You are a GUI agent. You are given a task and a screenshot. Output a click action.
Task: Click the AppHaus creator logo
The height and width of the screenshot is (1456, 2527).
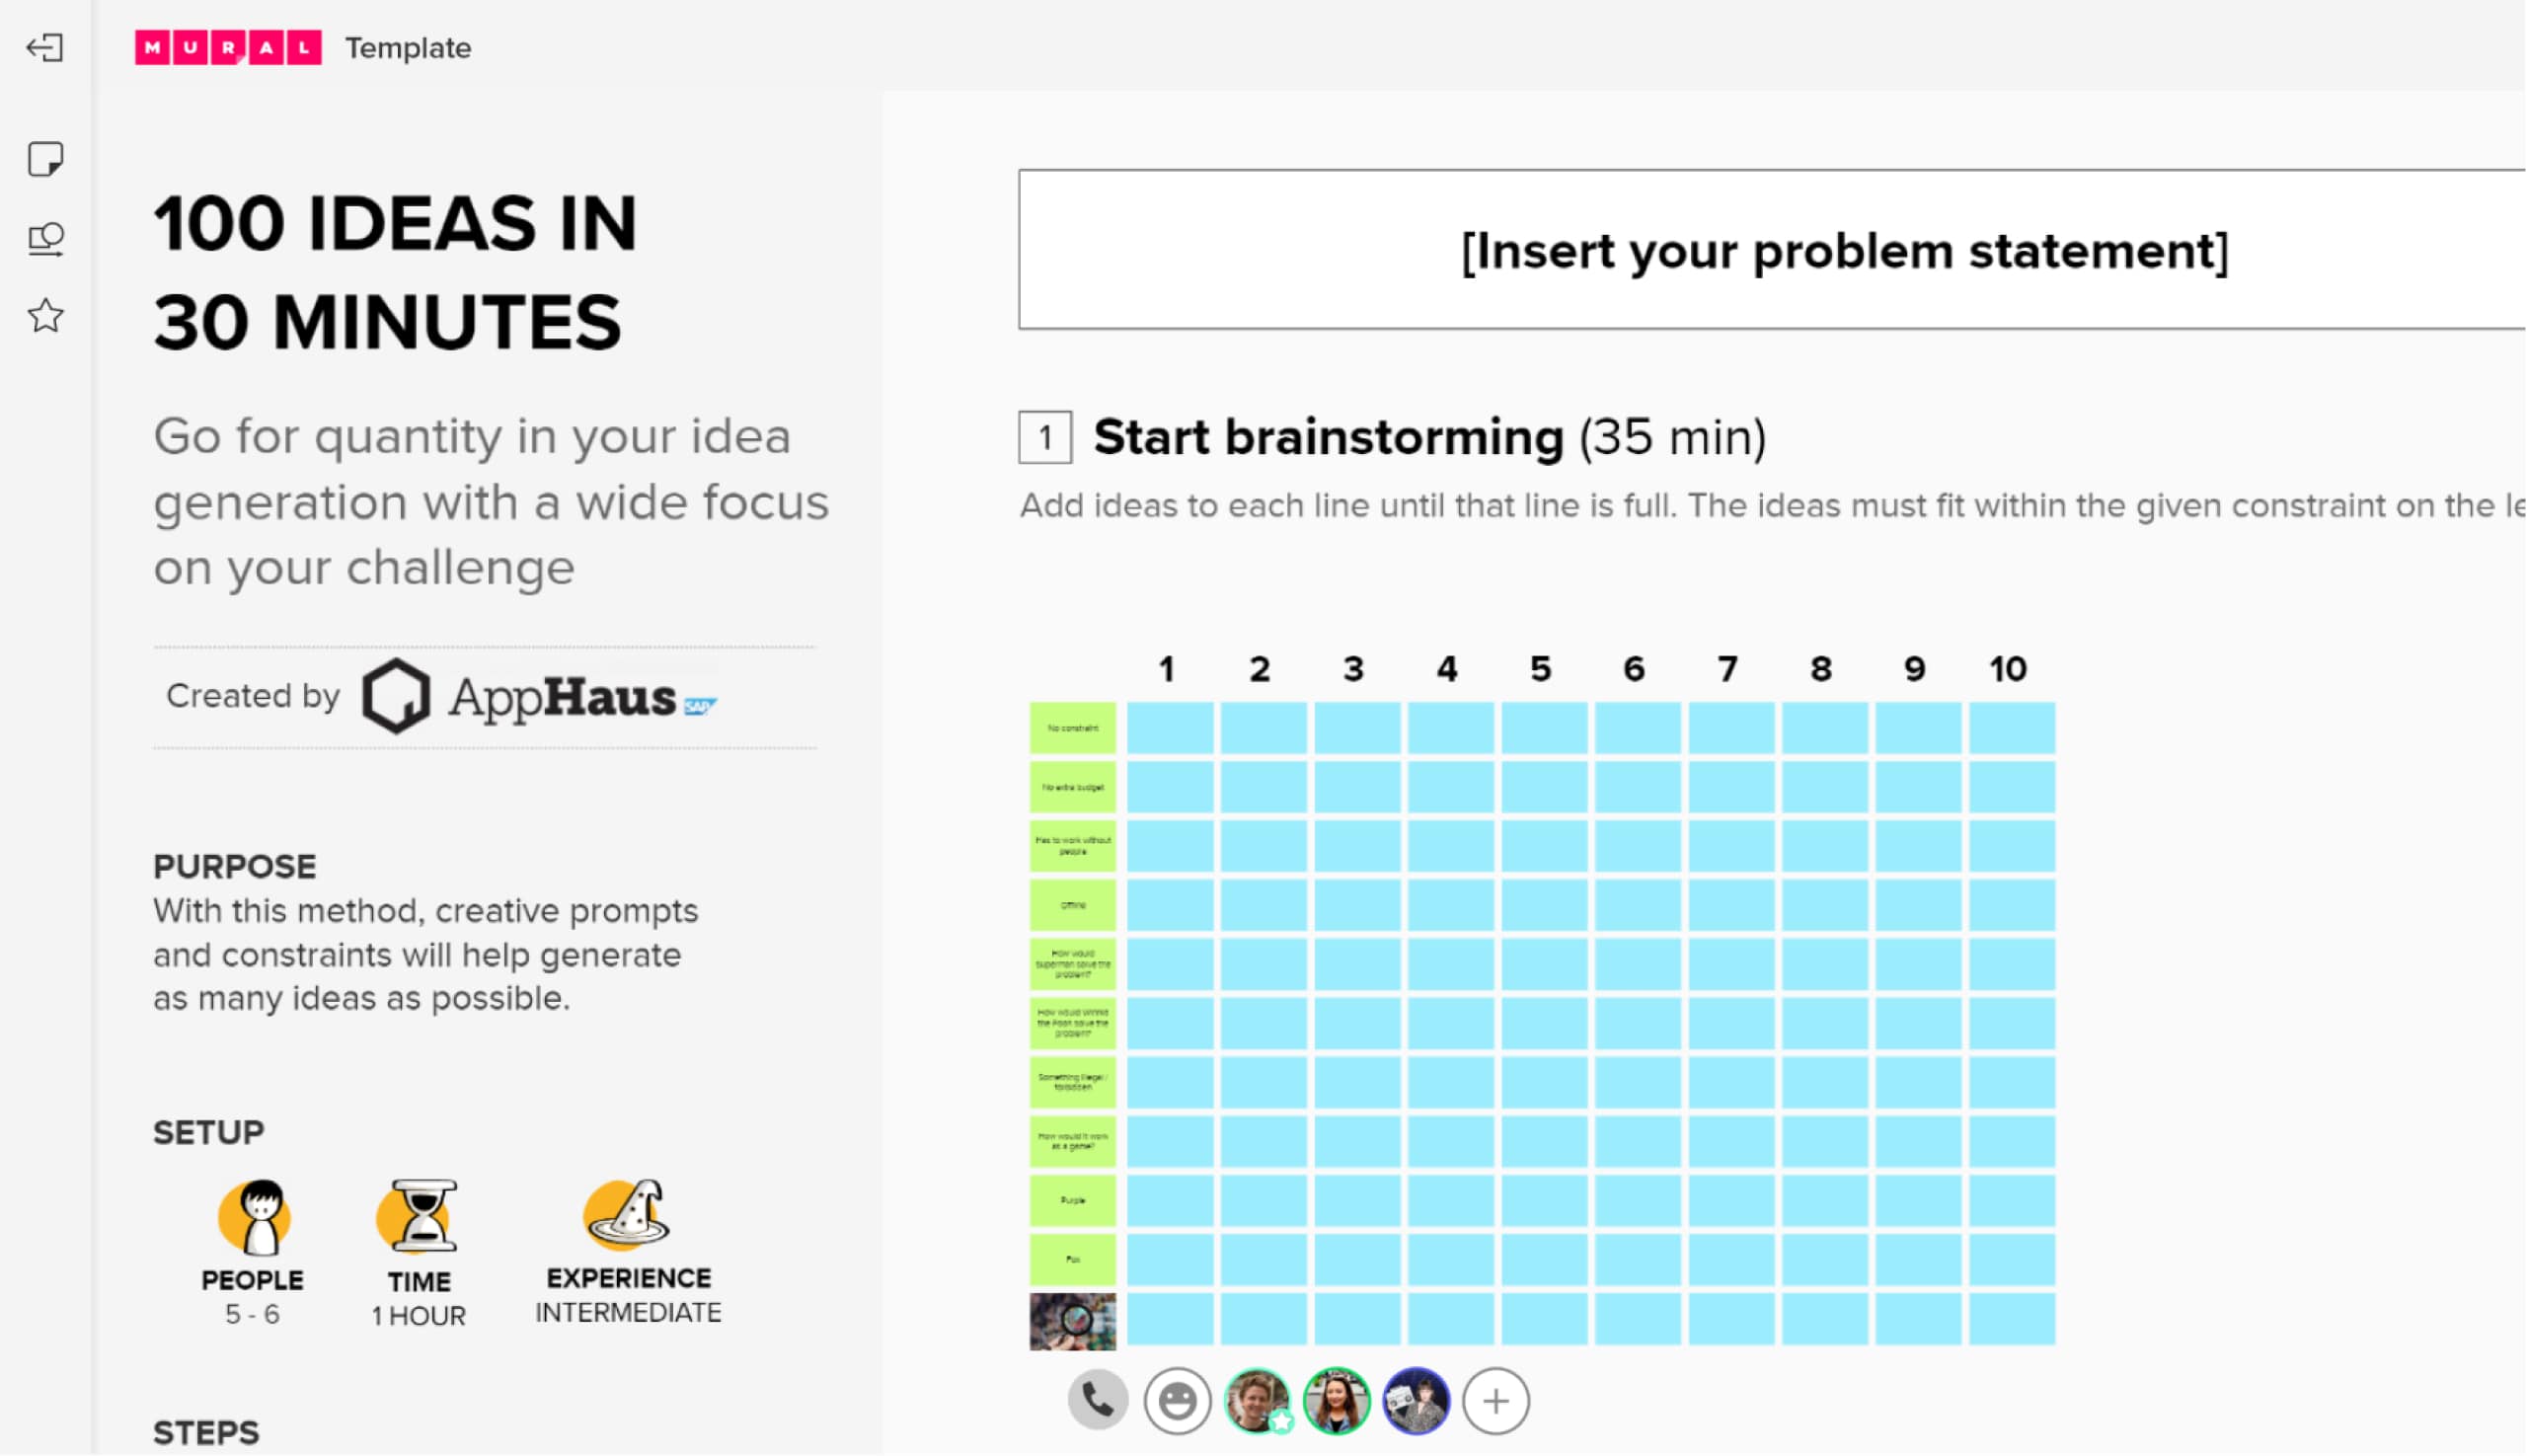tap(538, 696)
